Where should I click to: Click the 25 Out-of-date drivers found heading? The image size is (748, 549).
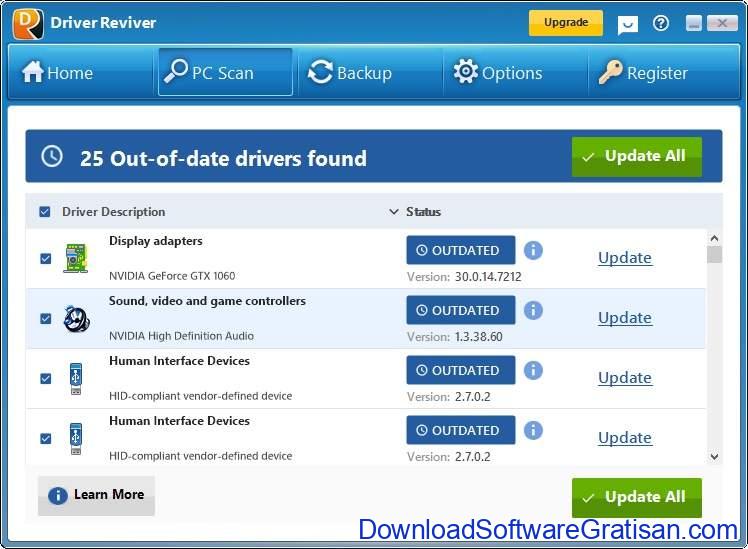pos(223,158)
